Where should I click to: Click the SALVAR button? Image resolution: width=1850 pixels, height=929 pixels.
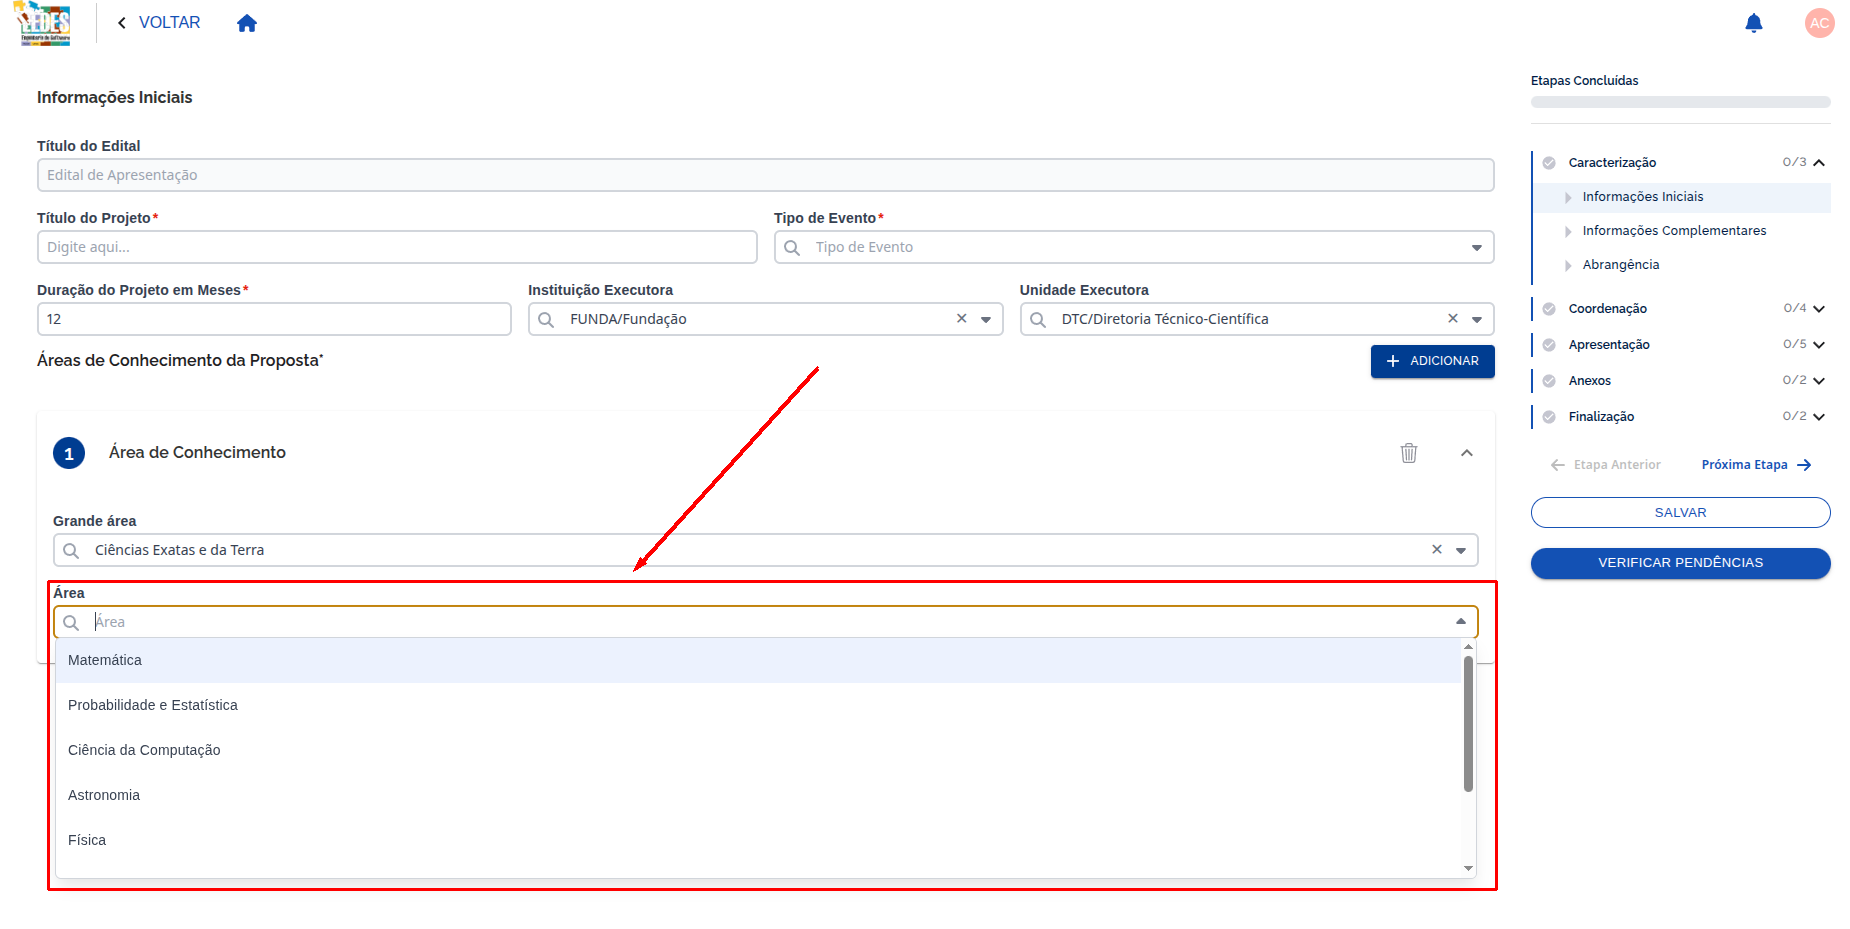[1680, 513]
